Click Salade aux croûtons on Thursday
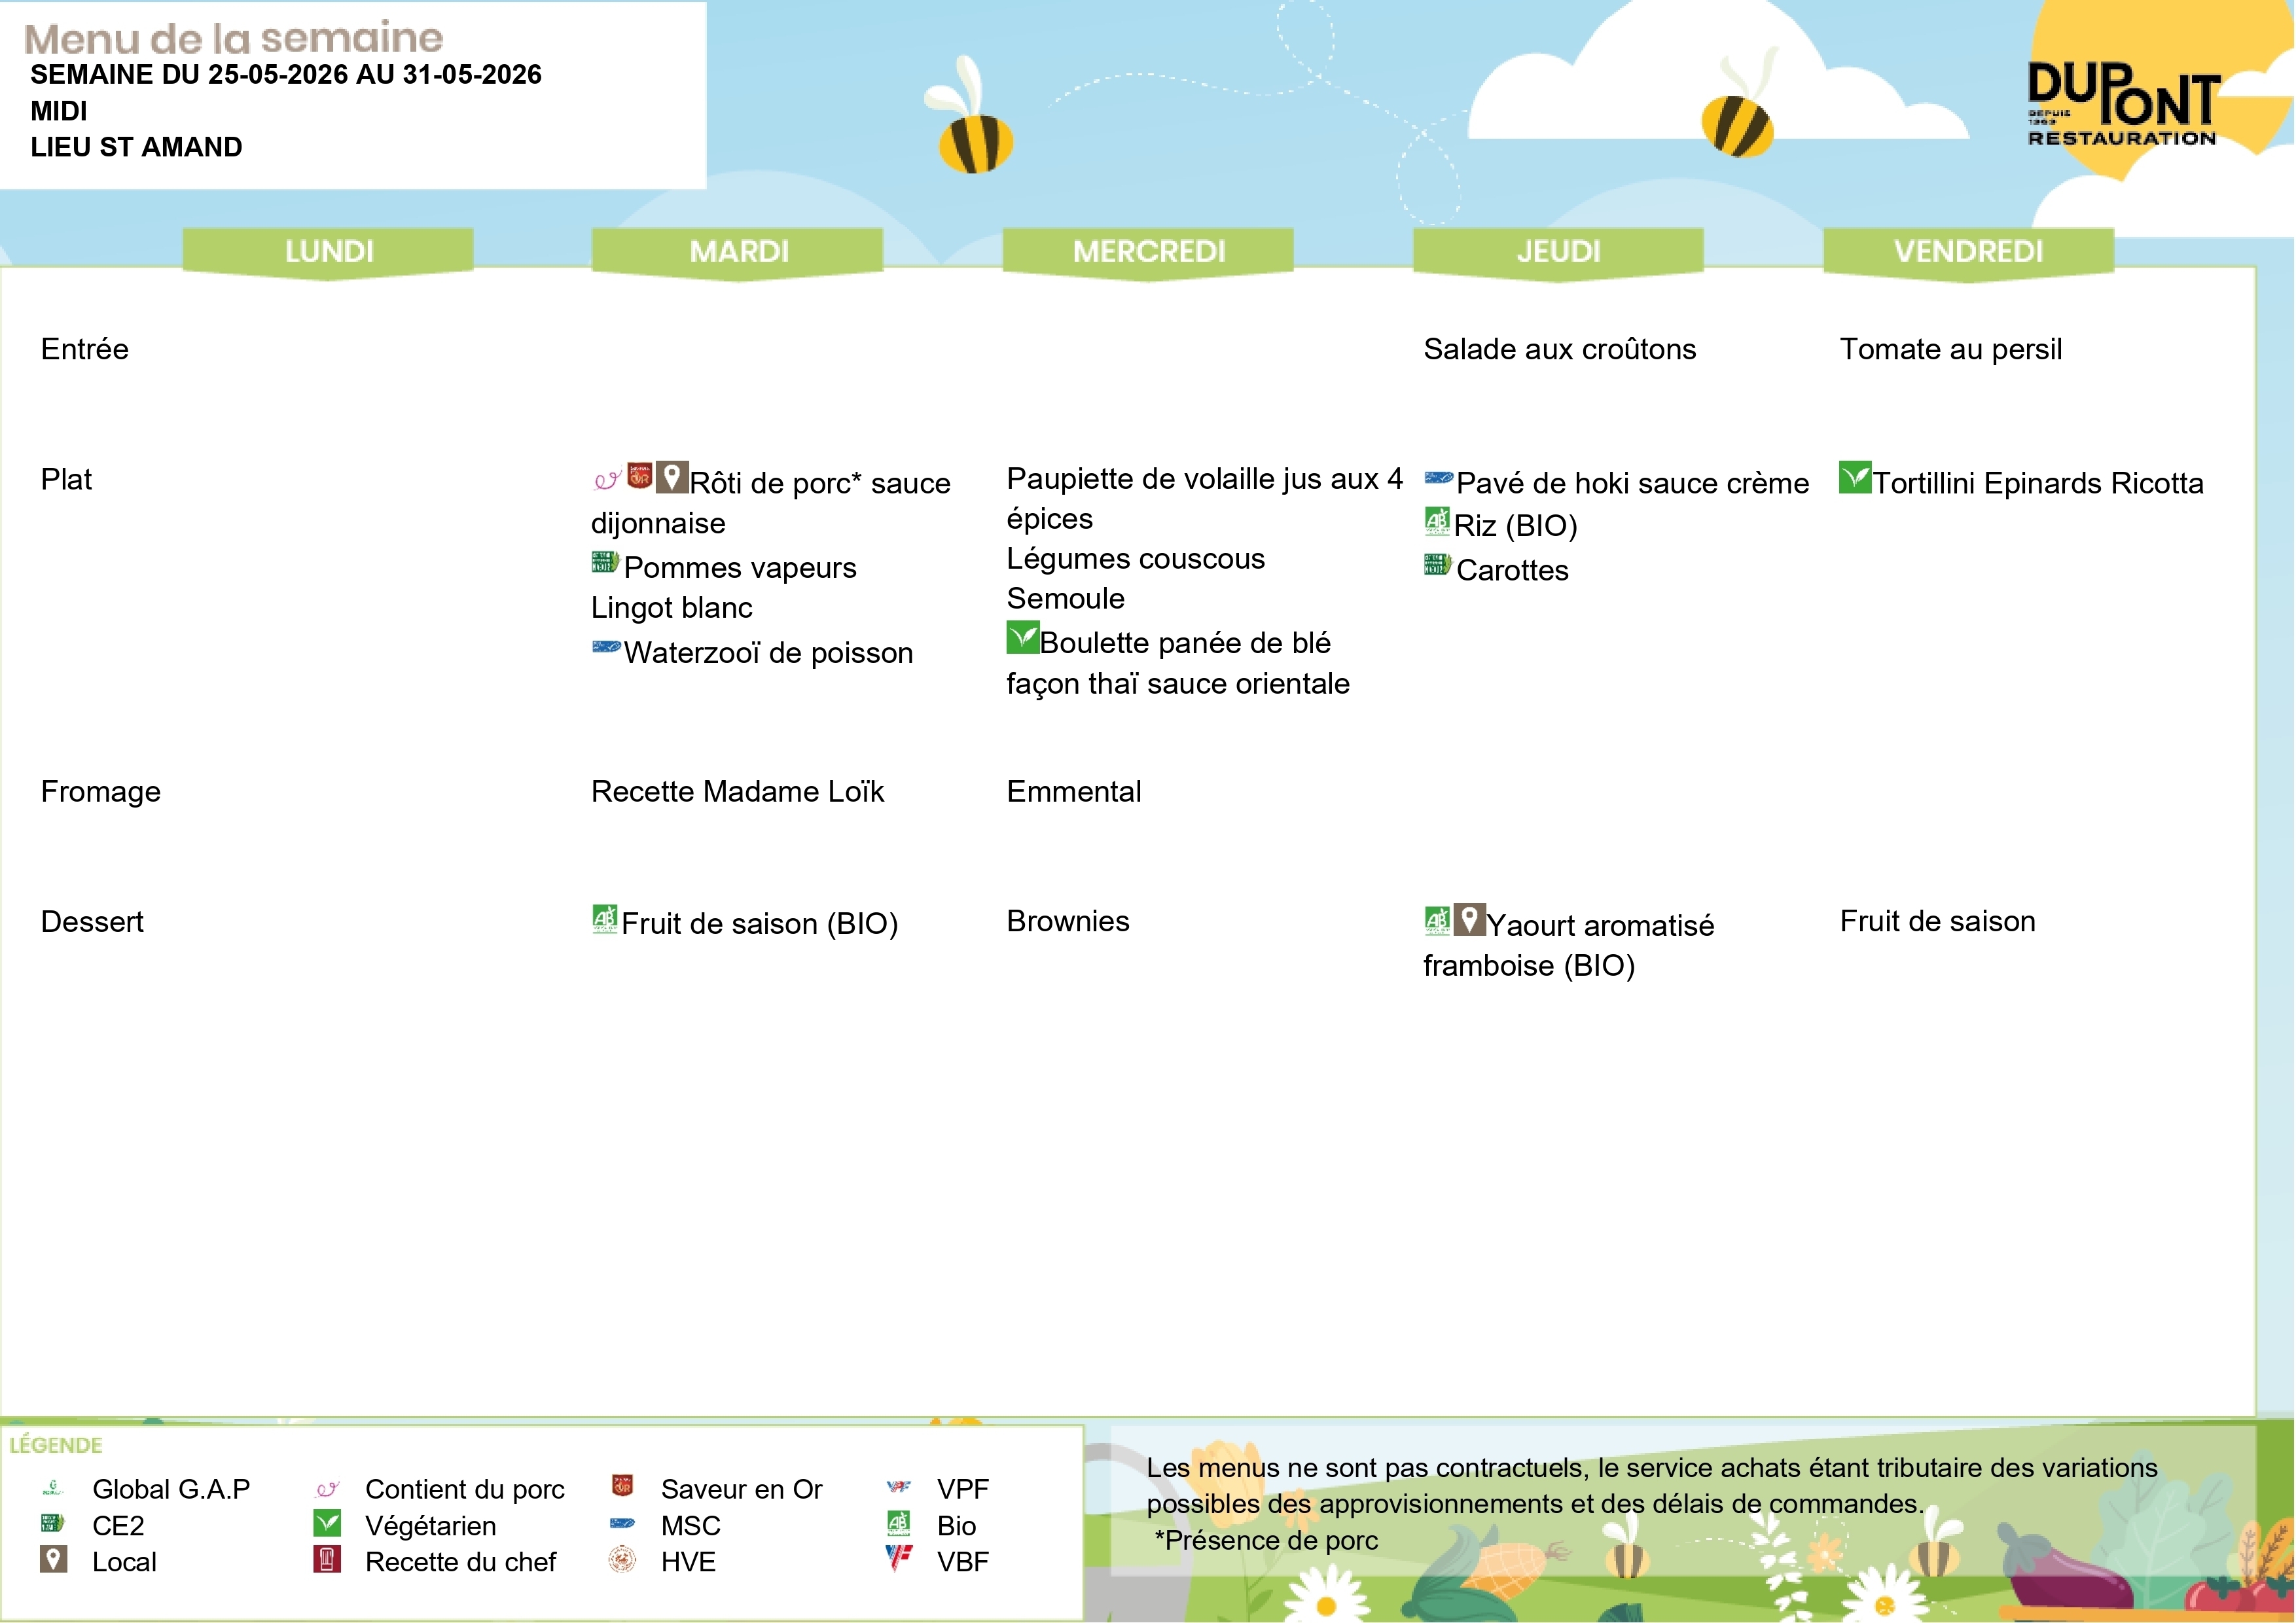2296x1623 pixels. [1559, 349]
